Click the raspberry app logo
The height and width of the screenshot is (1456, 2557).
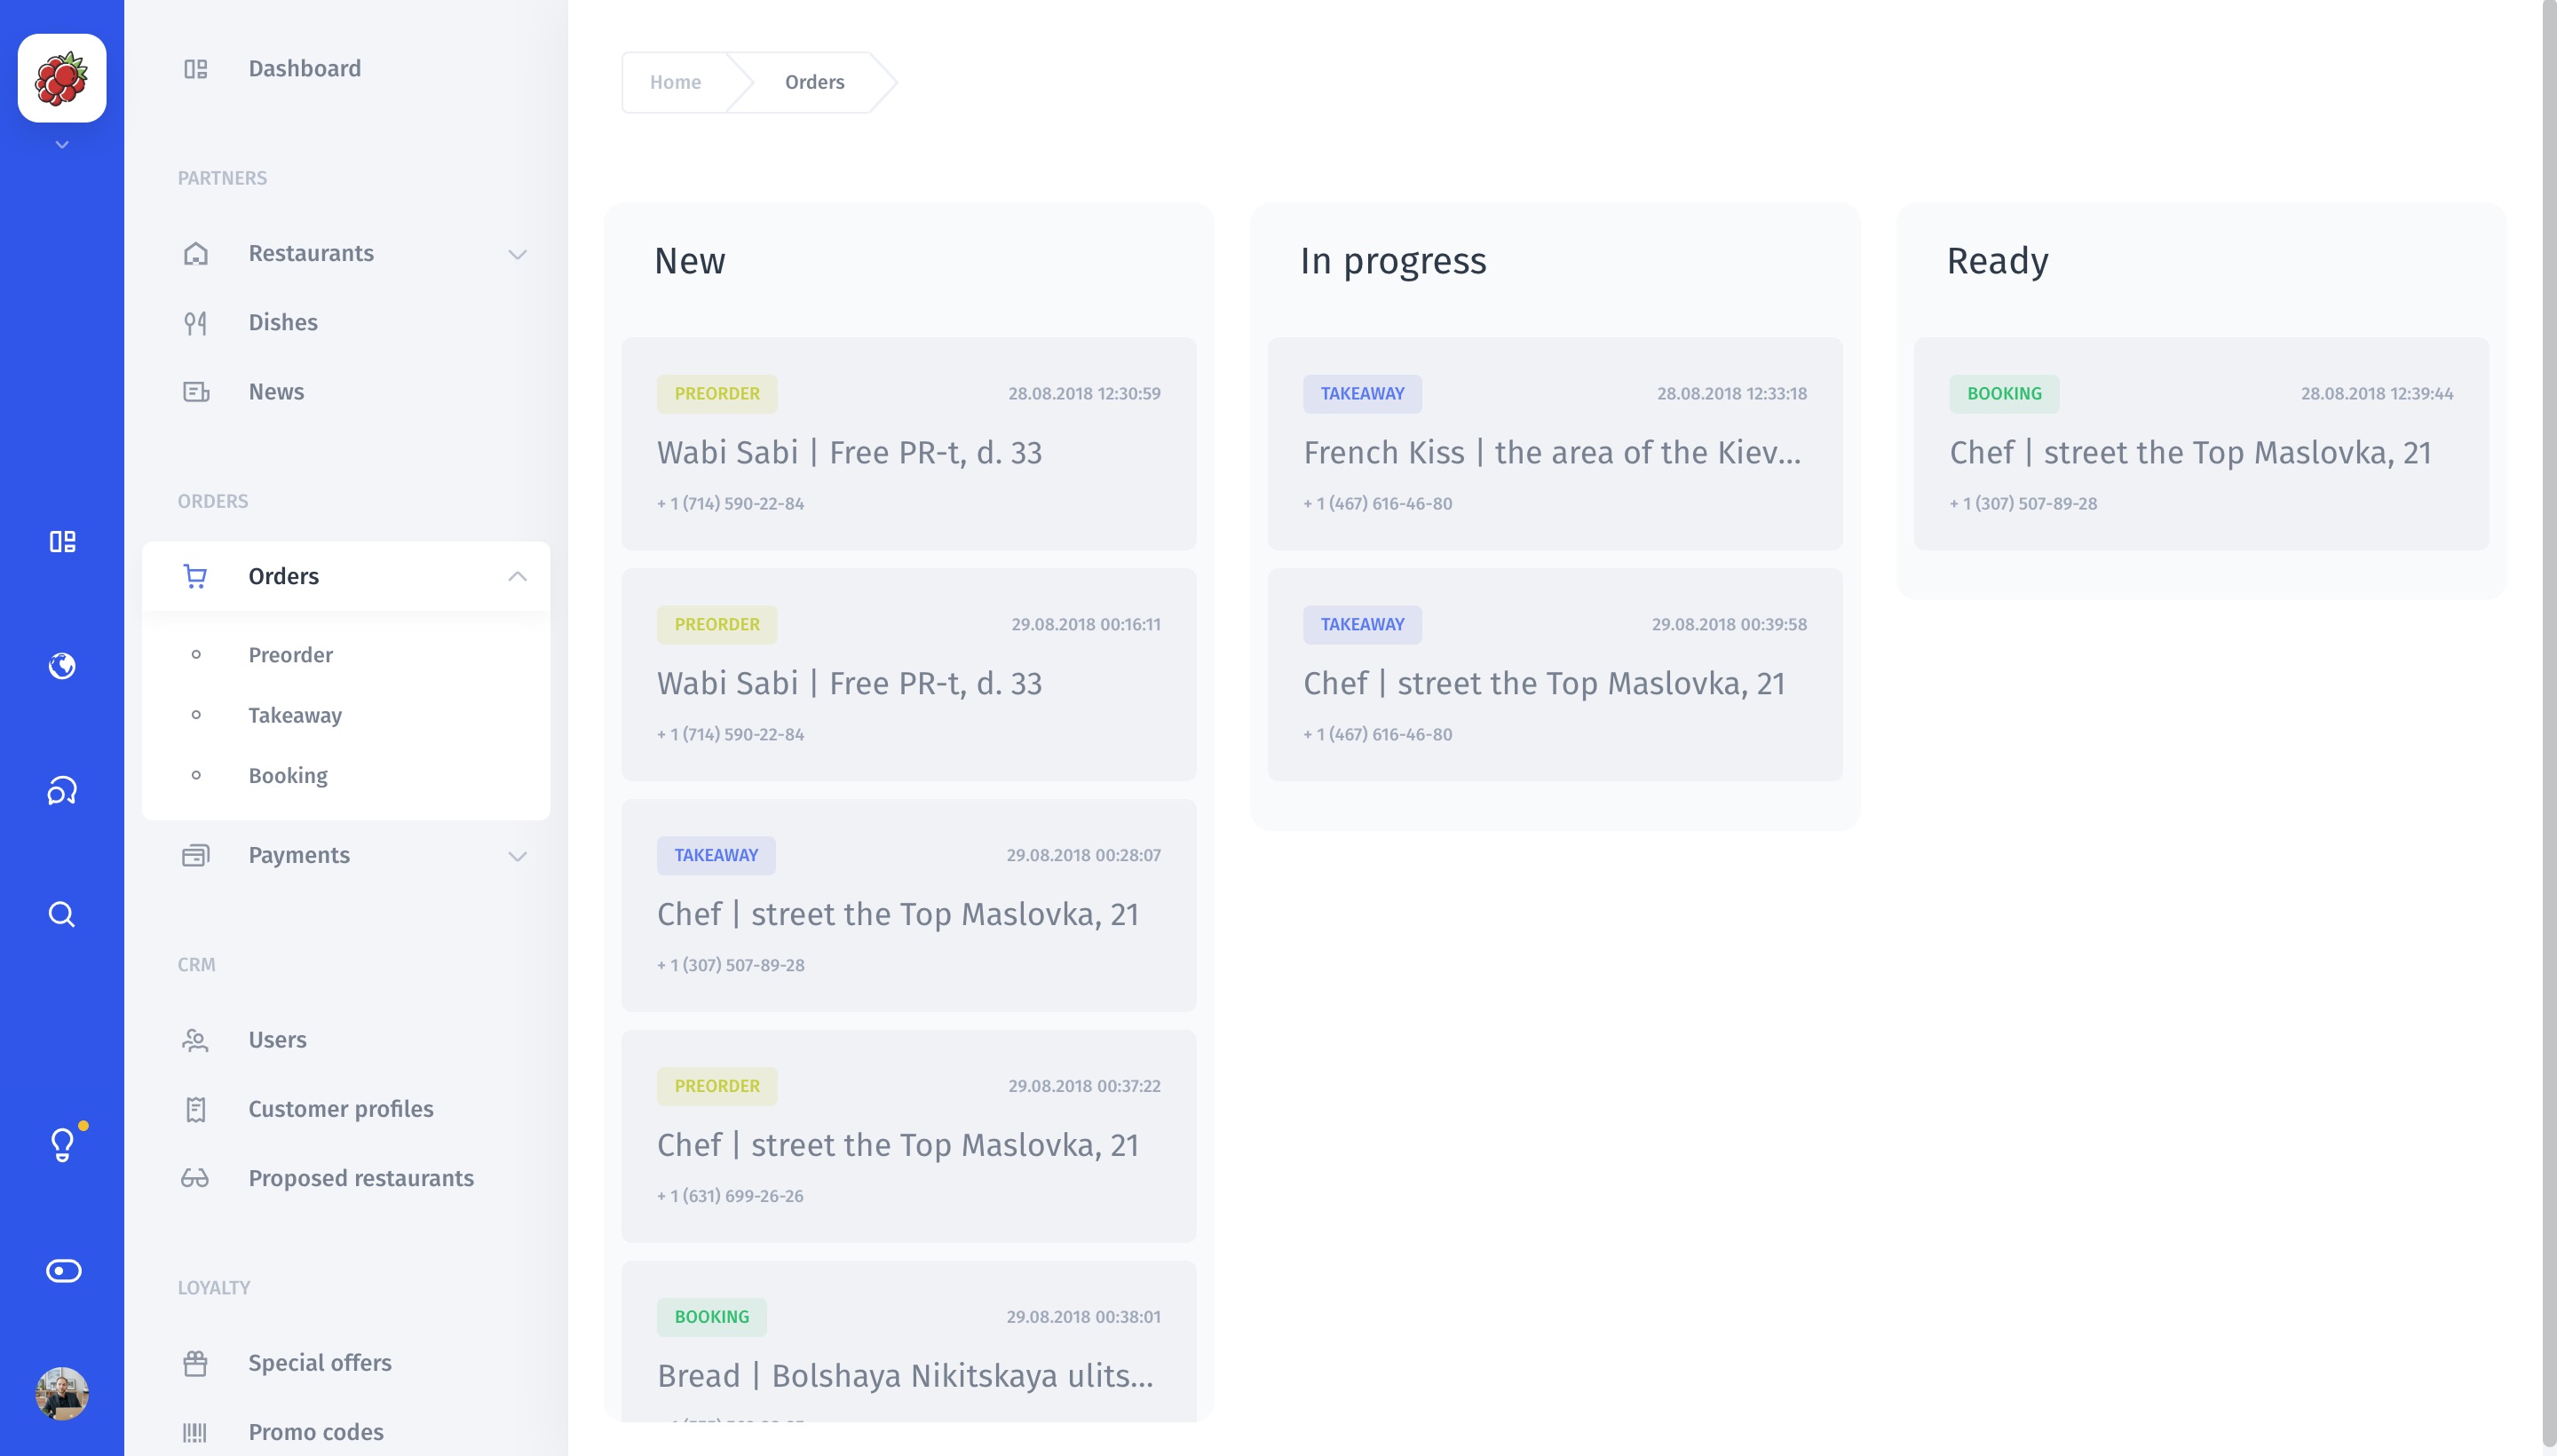click(x=62, y=78)
